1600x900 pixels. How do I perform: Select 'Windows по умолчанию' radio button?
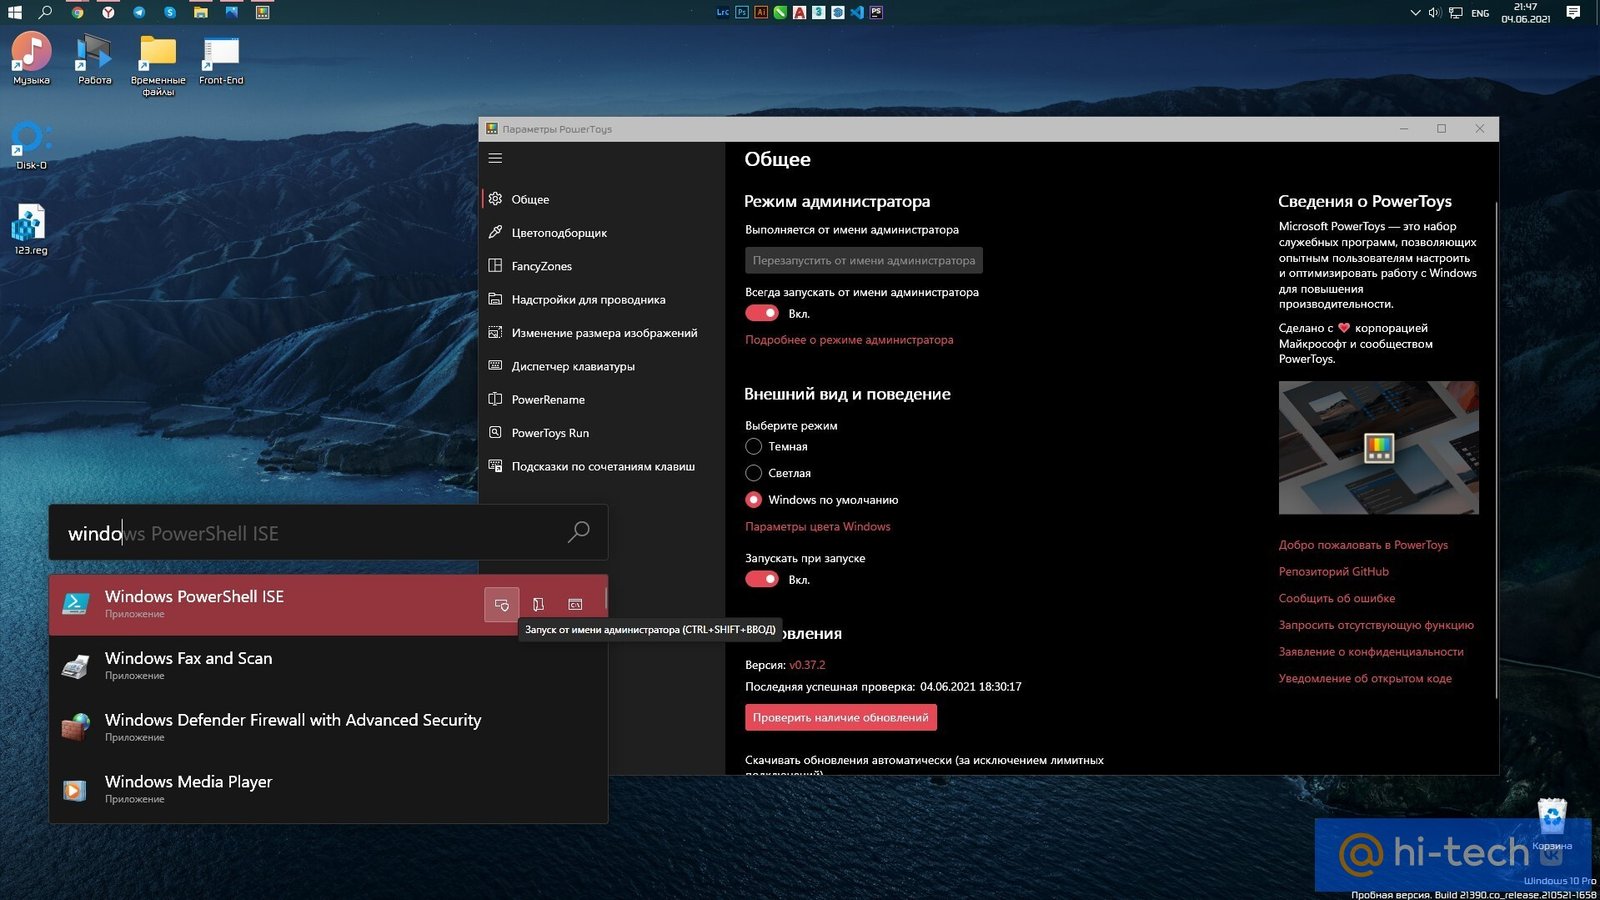coord(754,499)
